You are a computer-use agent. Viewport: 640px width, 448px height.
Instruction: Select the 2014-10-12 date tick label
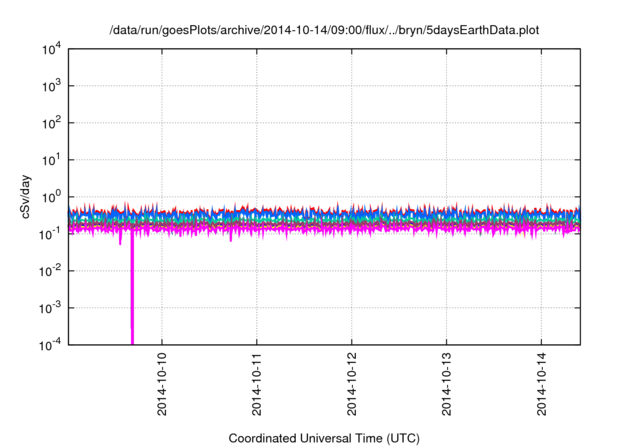coord(352,383)
